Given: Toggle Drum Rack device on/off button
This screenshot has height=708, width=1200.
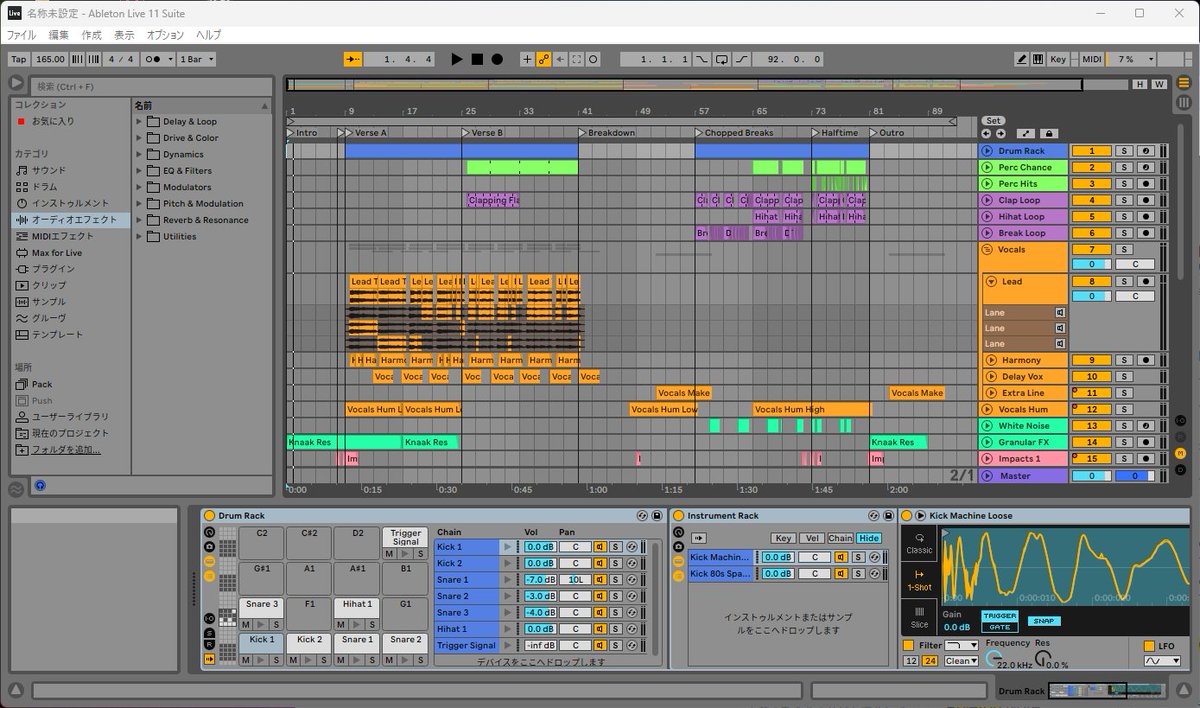Looking at the screenshot, I should pos(209,516).
